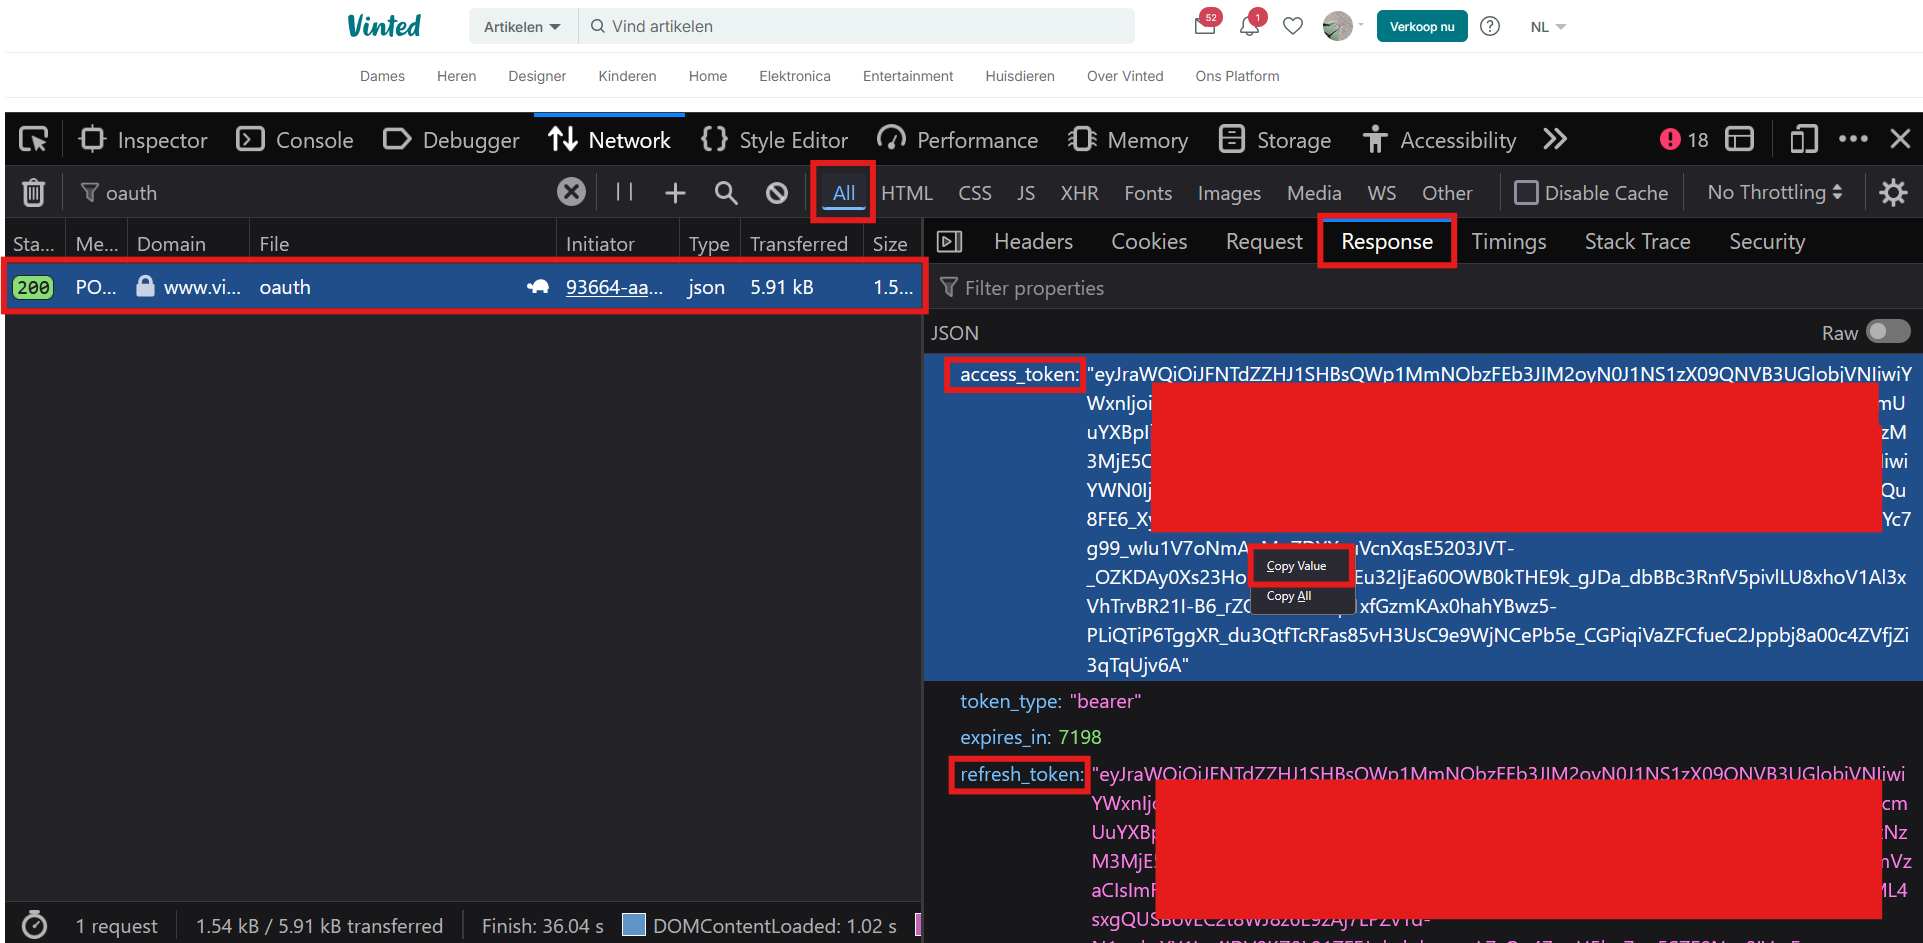Add a new network request

pos(675,192)
